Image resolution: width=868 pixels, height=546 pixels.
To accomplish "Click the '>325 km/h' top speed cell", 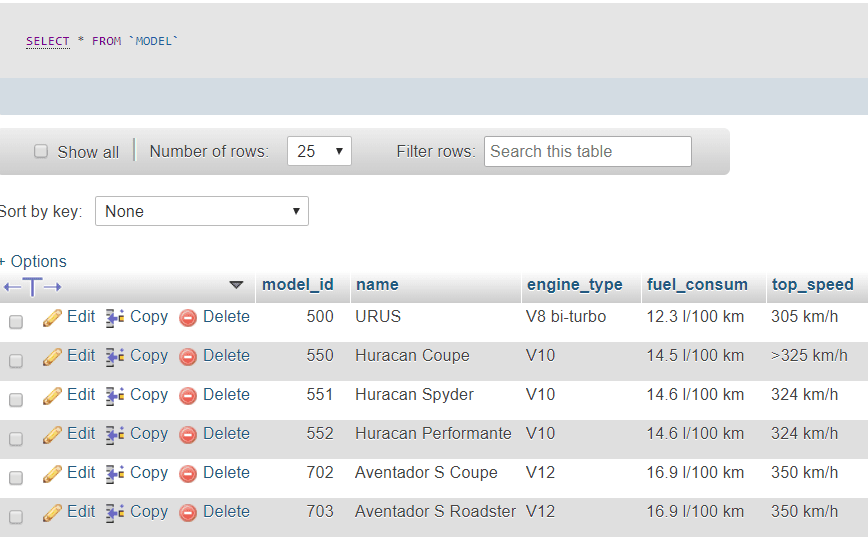I will pyautogui.click(x=809, y=356).
